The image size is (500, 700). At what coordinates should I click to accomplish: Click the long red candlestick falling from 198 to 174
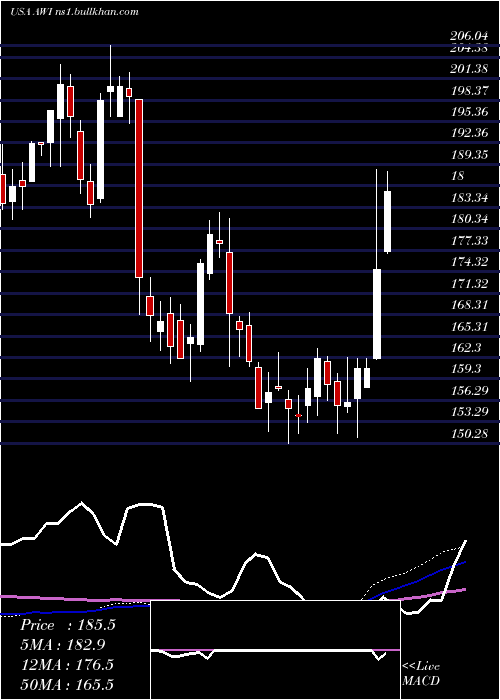(x=139, y=188)
